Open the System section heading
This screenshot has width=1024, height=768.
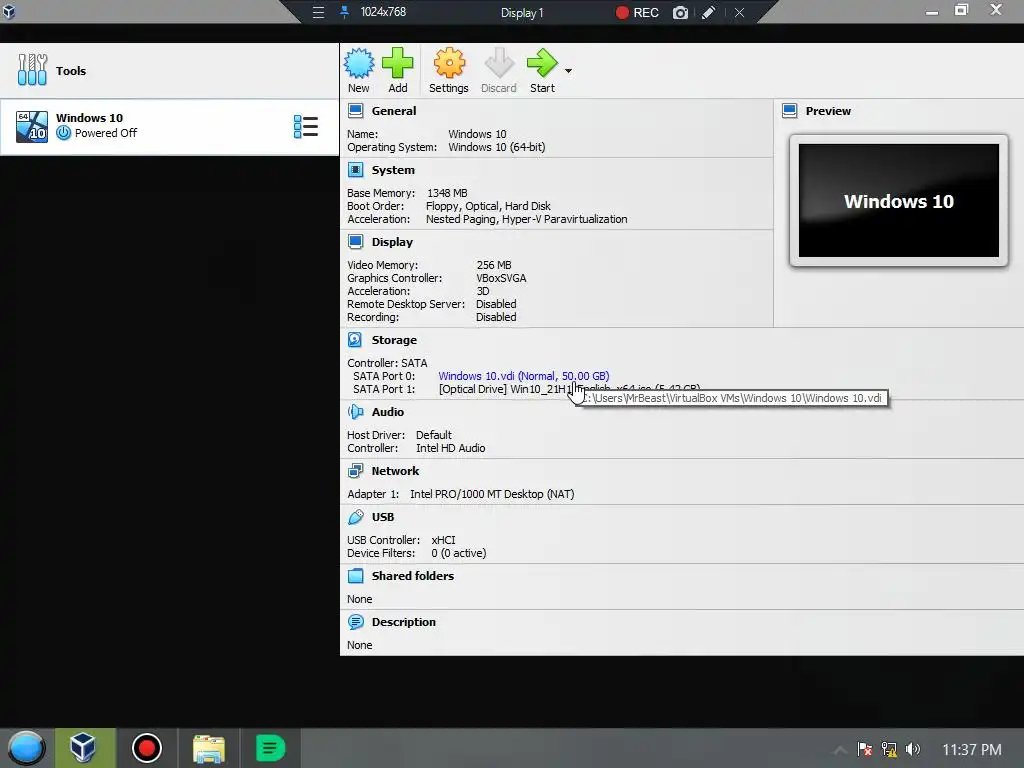(x=393, y=170)
